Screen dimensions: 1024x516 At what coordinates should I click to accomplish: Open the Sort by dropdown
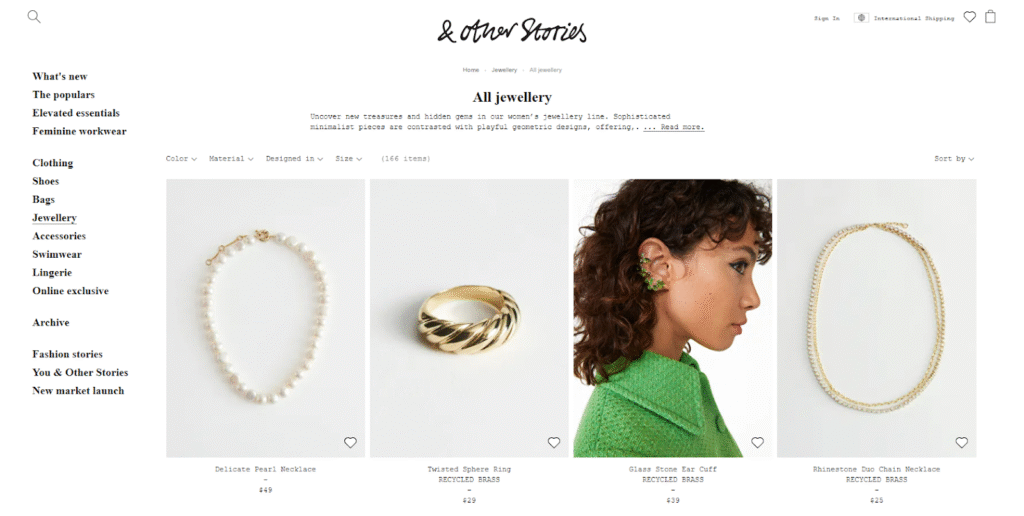point(953,159)
